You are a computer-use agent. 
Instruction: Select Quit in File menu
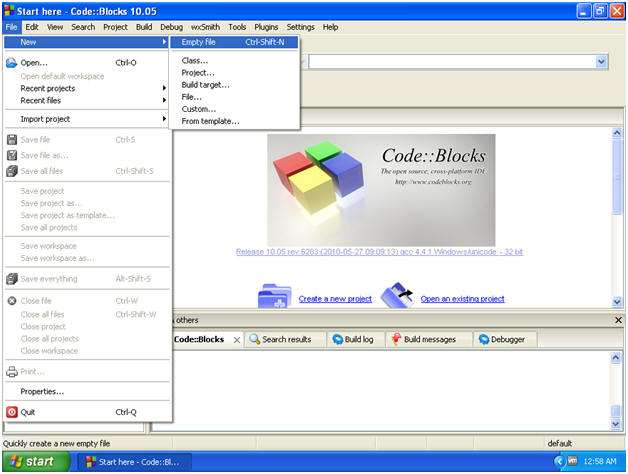click(x=86, y=412)
